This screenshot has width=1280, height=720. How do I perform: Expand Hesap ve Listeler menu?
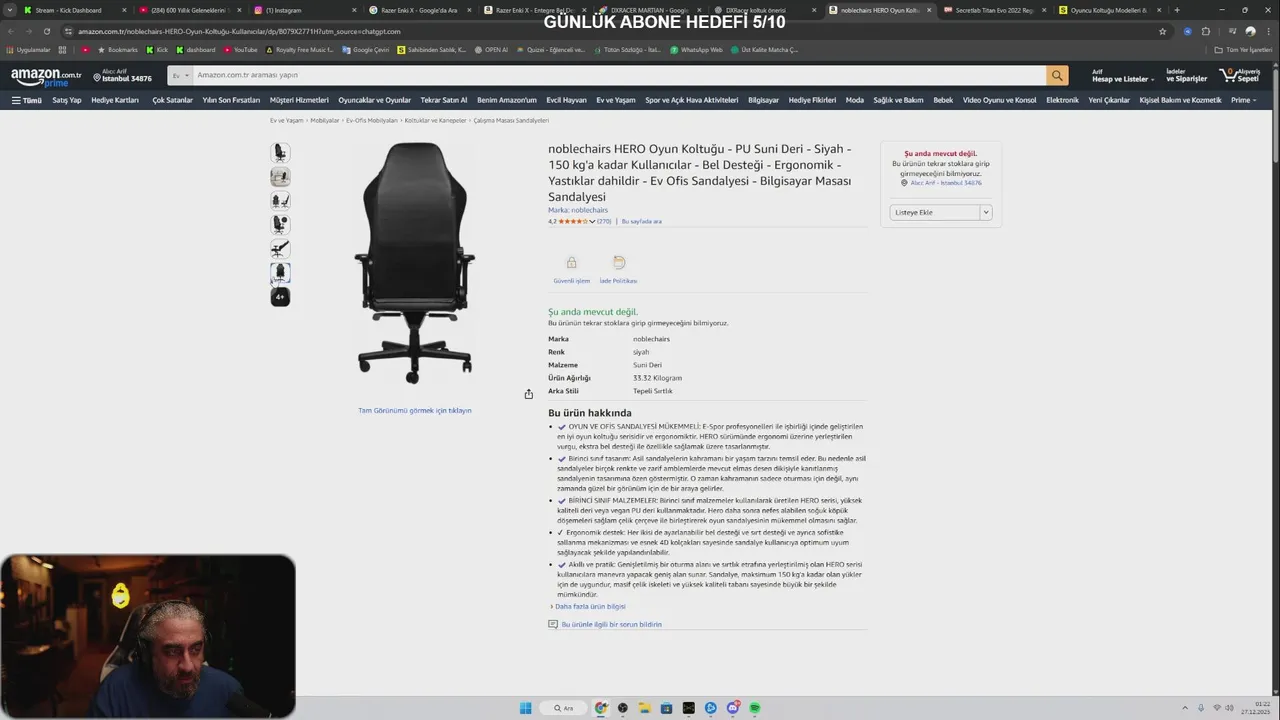[x=1122, y=75]
